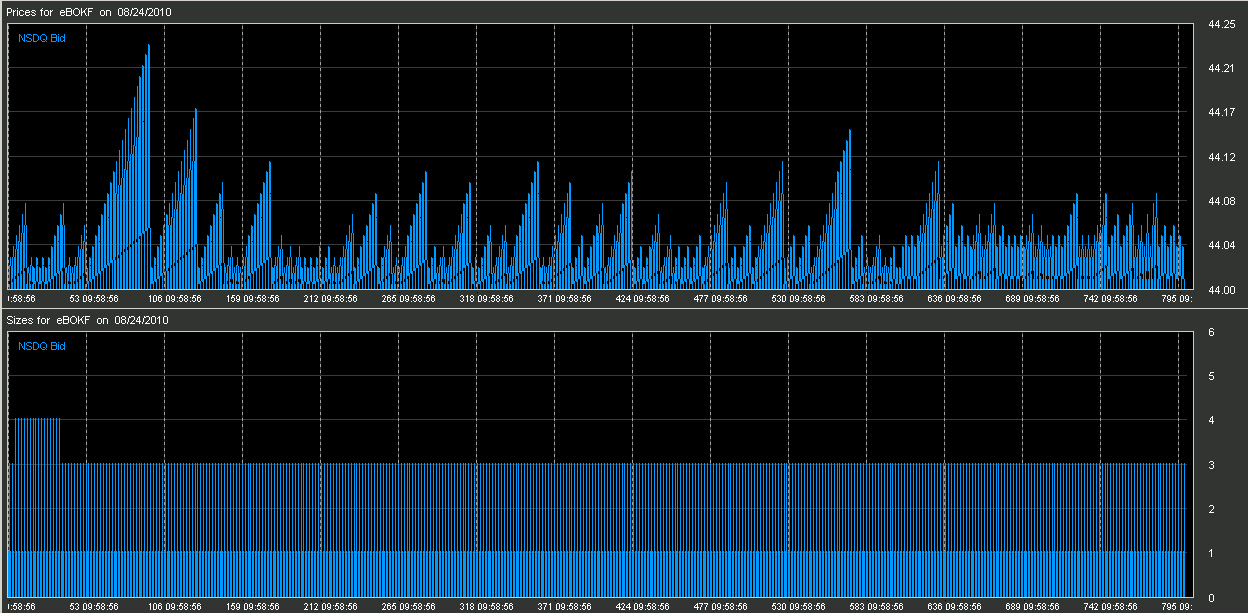1248x613 pixels.
Task: Select '159 09:58:56' tick under the Prices chart
Action: (x=253, y=298)
